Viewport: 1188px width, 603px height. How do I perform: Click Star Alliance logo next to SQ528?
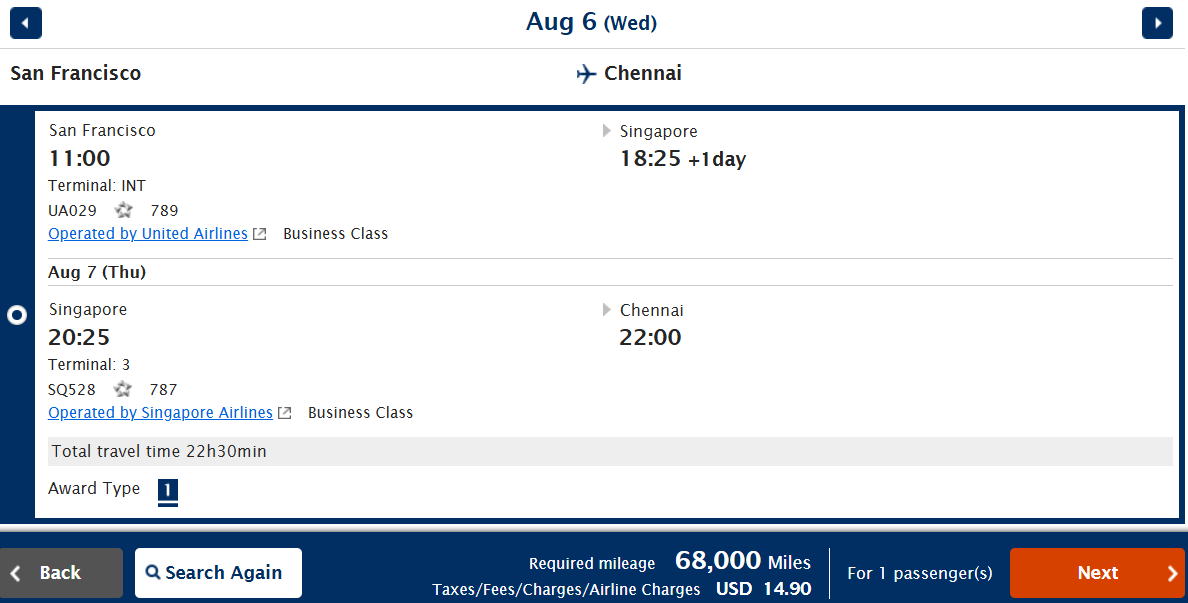[x=123, y=389]
